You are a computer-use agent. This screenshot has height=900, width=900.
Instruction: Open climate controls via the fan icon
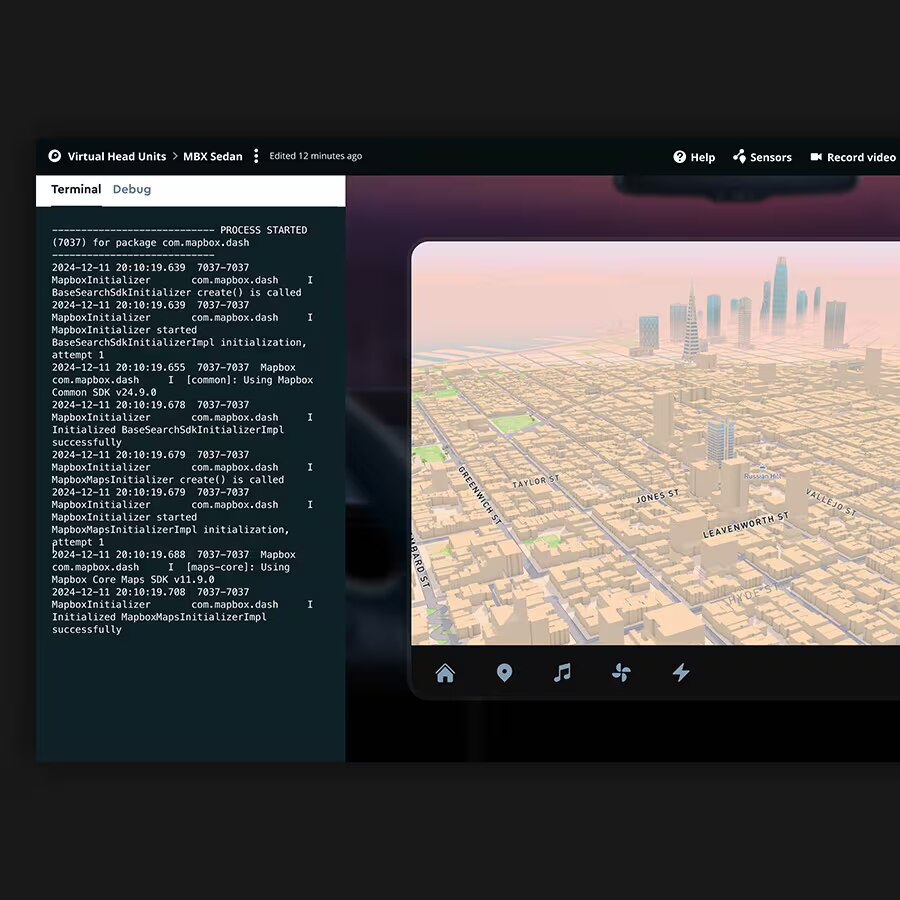[621, 673]
